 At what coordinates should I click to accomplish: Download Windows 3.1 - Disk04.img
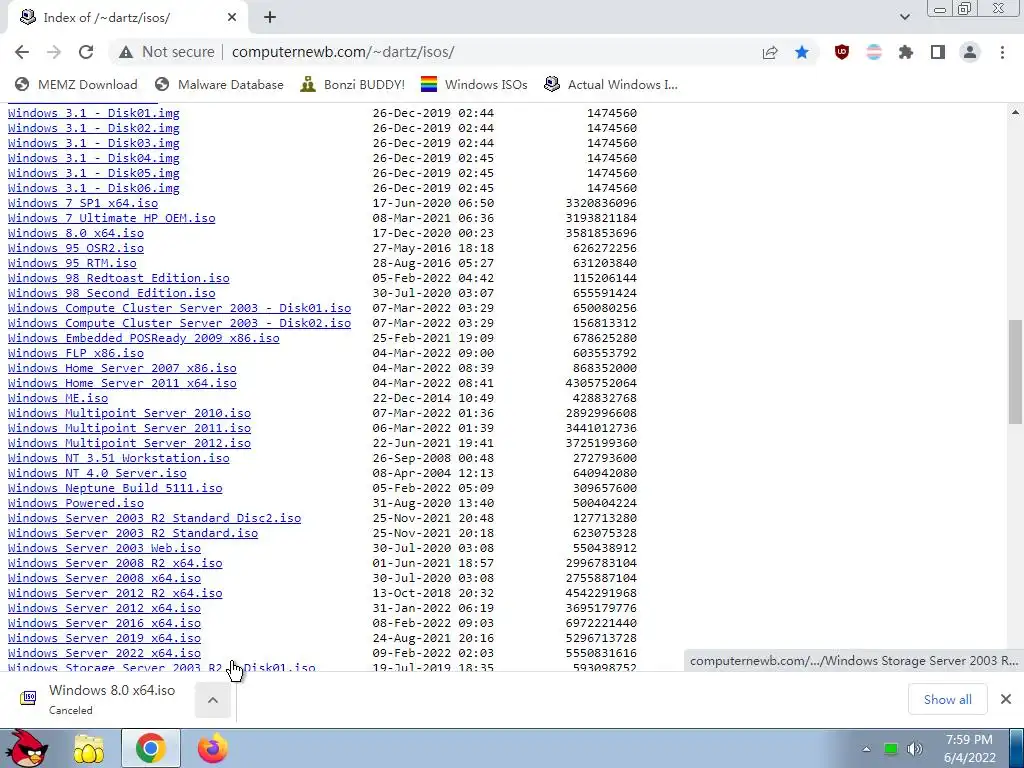(93, 158)
